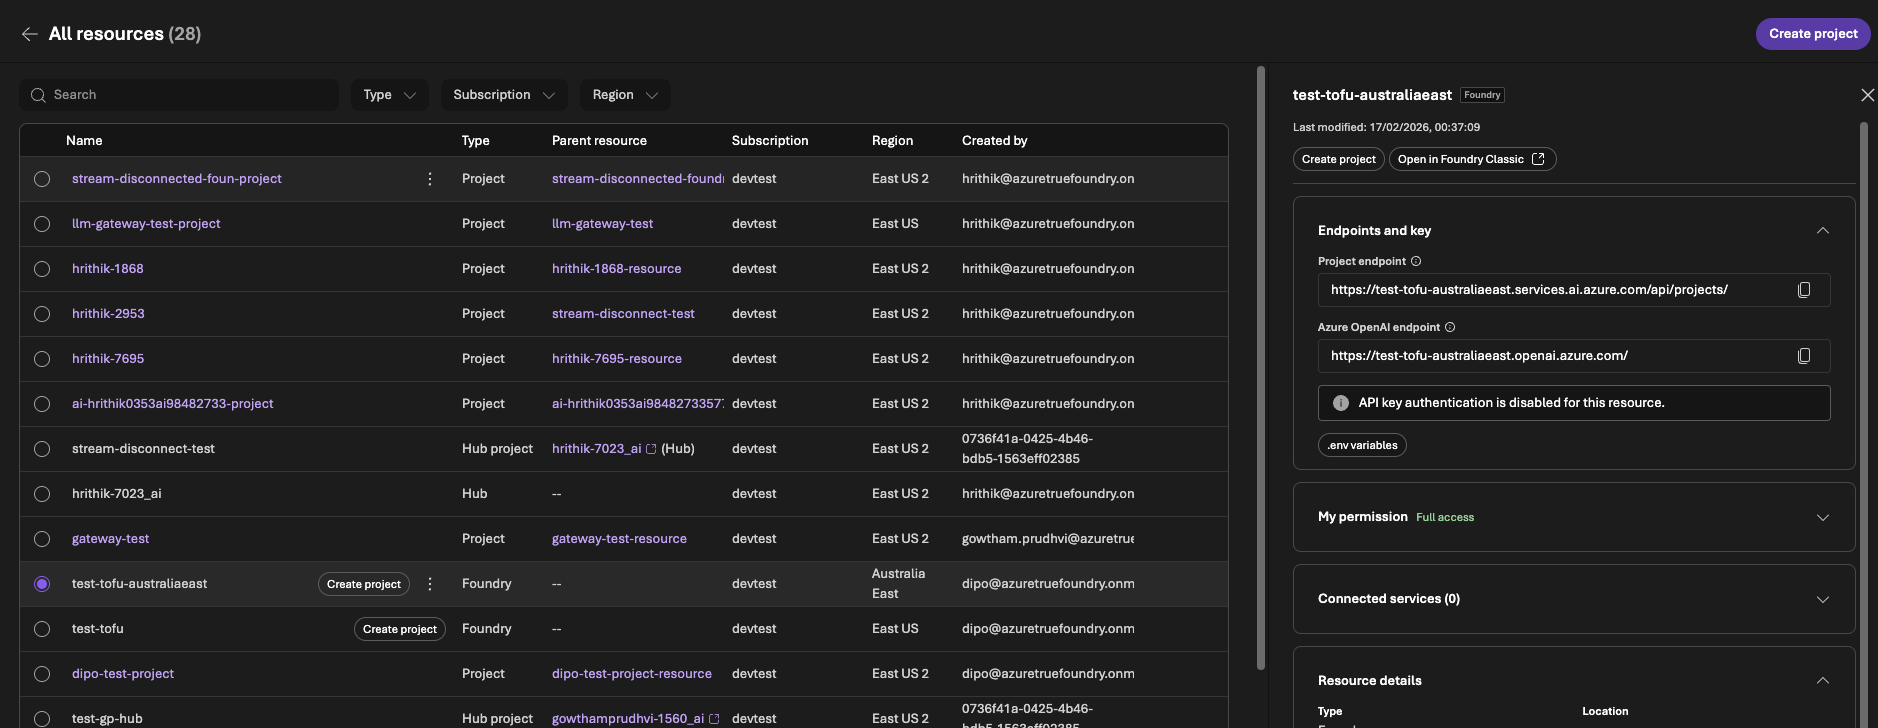Screen dimensions: 1878x728
Task: Select the test-tofu radio button
Action: click(x=42, y=629)
